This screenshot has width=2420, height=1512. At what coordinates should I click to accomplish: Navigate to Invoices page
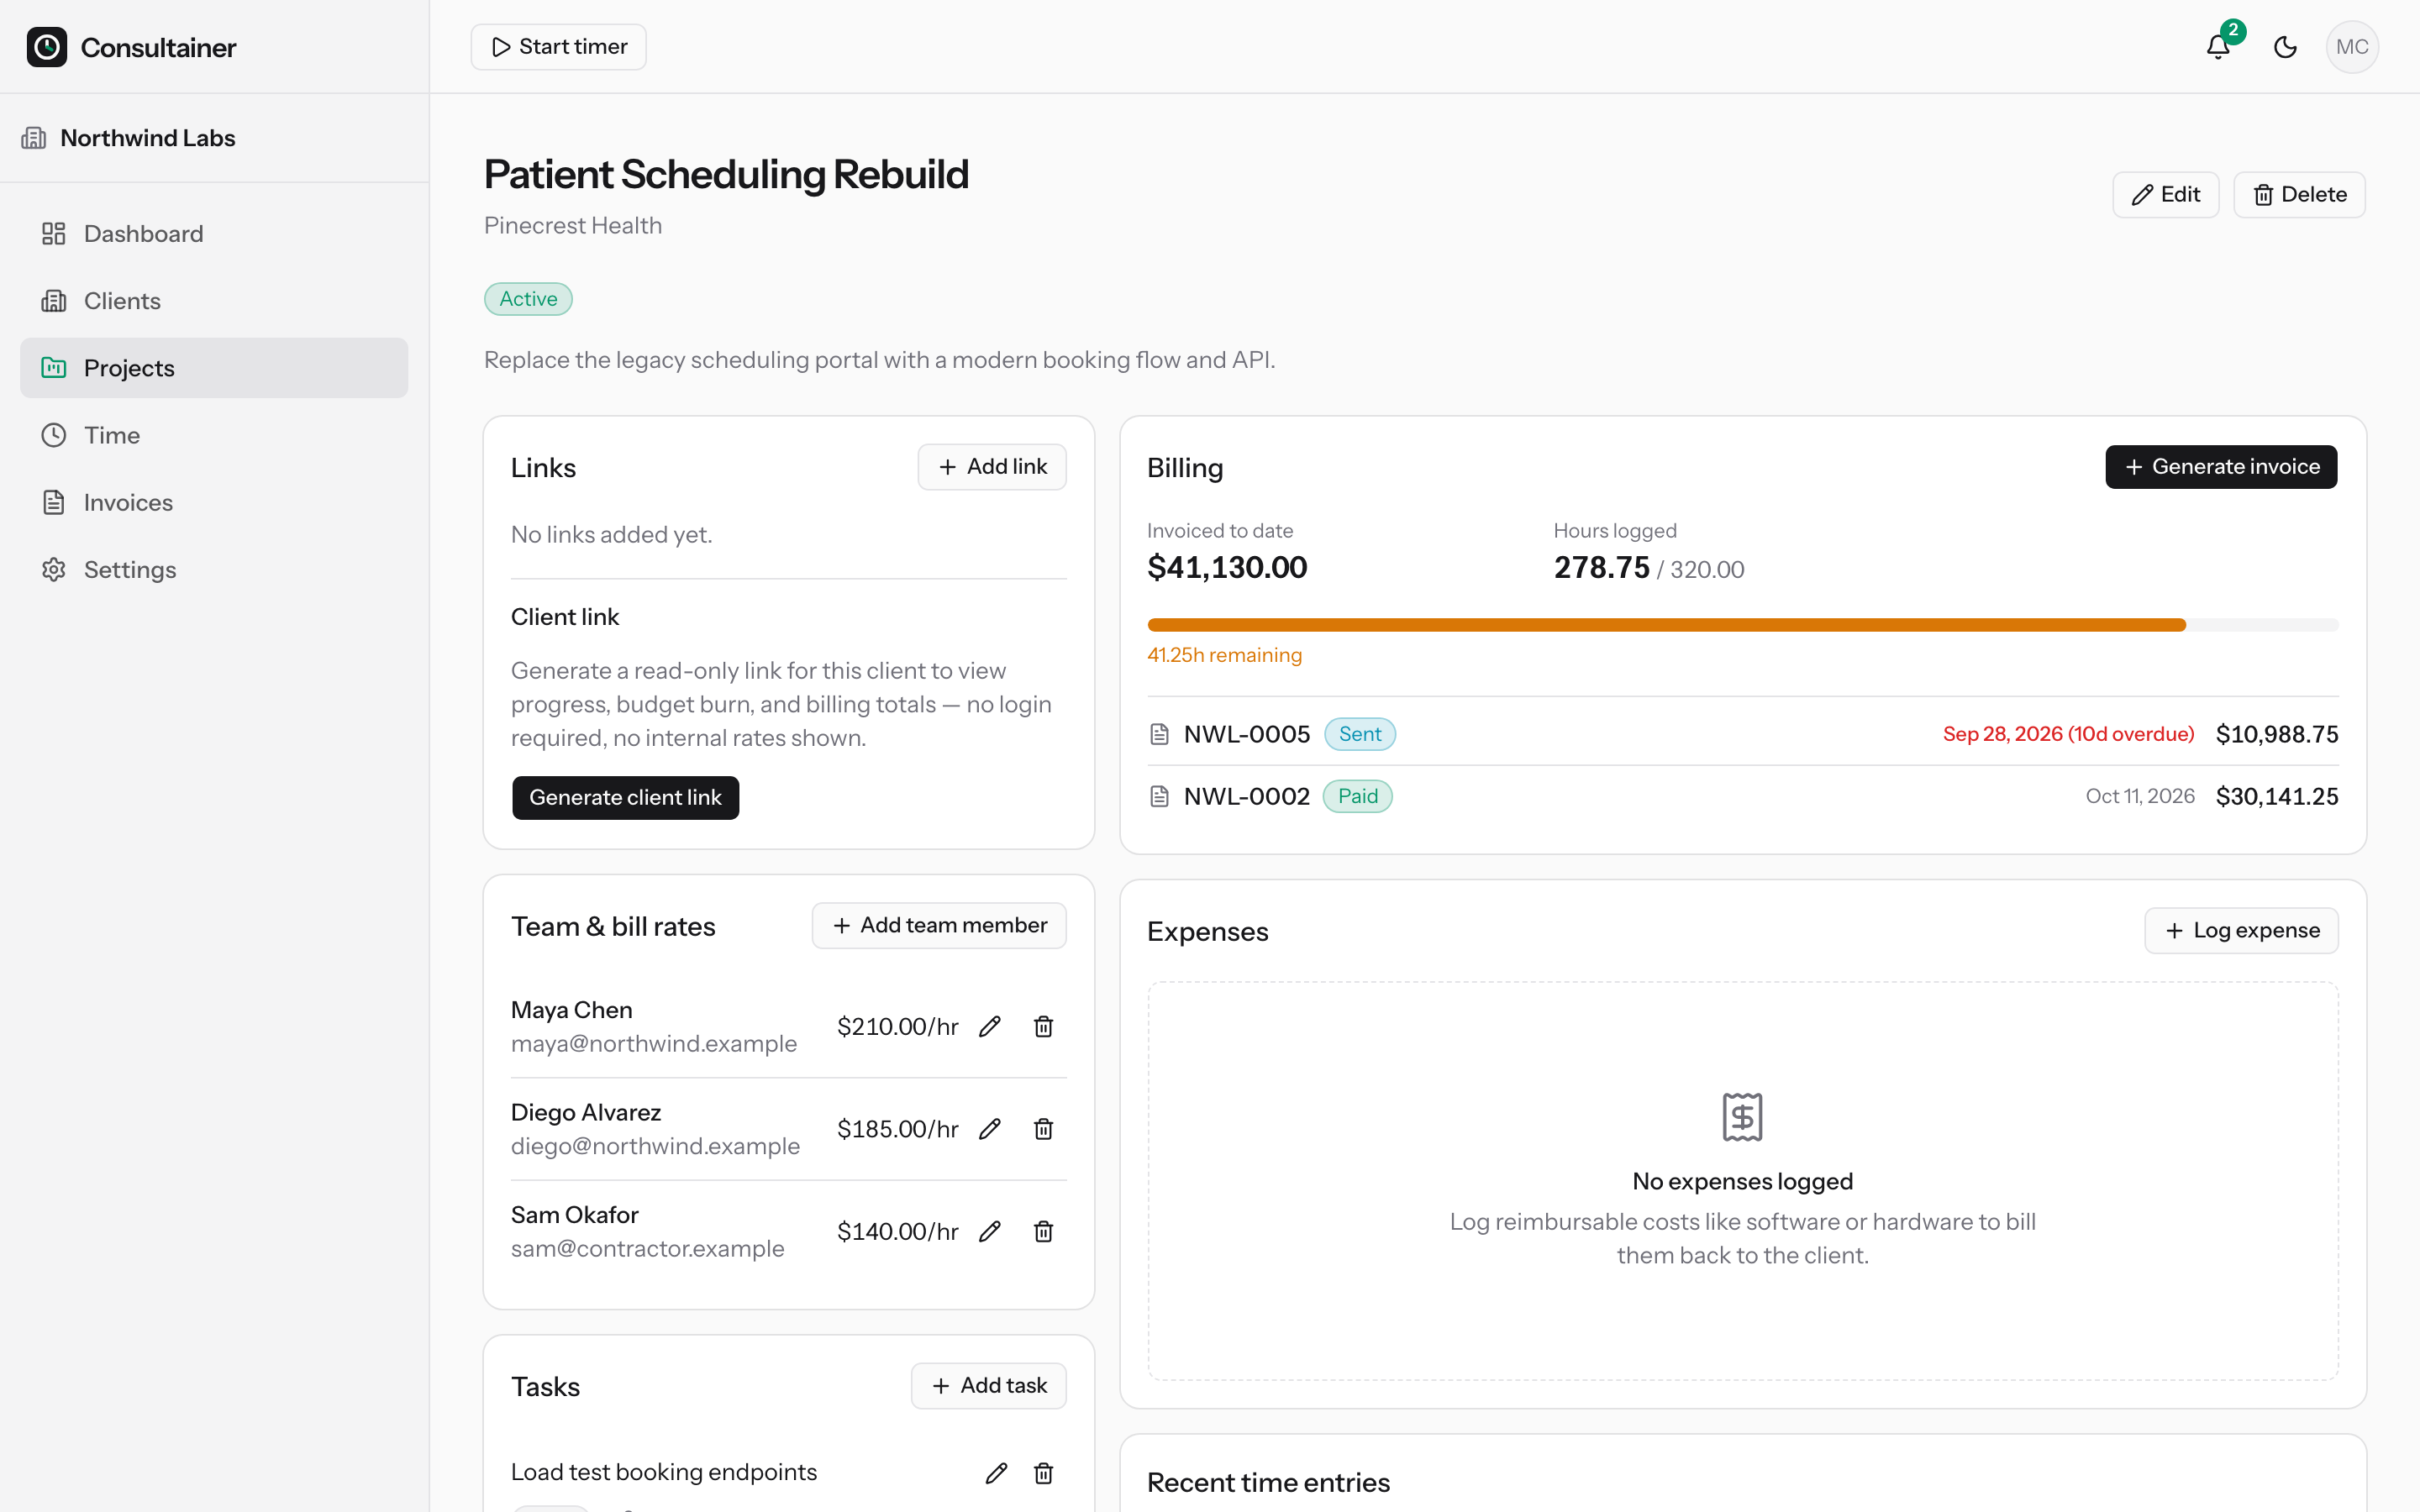(214, 501)
